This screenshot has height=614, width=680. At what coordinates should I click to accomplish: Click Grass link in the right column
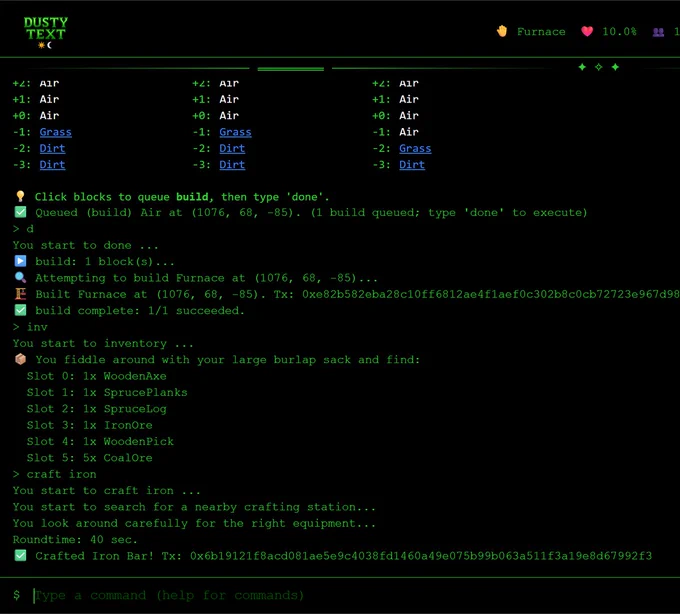(415, 148)
